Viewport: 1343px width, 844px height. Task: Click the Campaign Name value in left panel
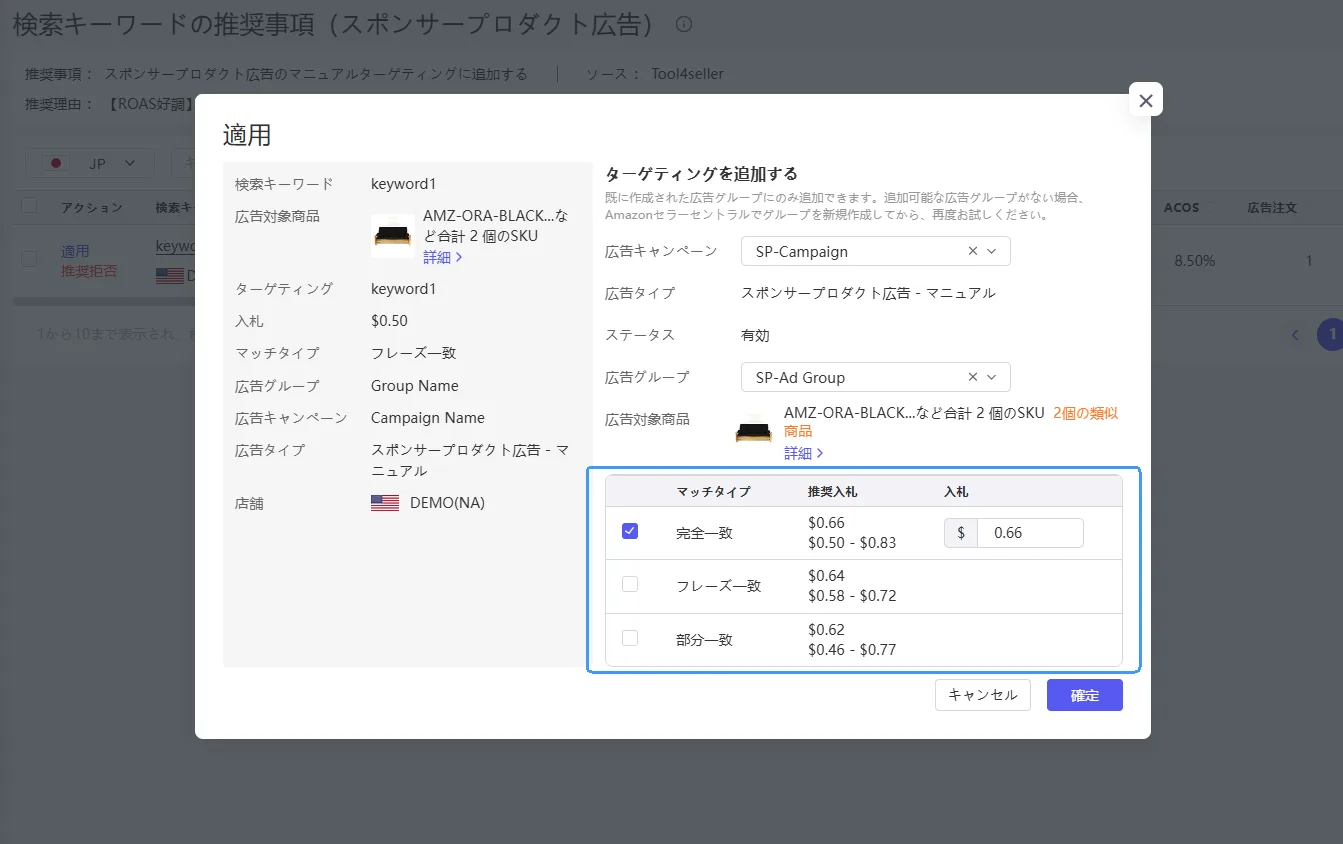click(428, 418)
